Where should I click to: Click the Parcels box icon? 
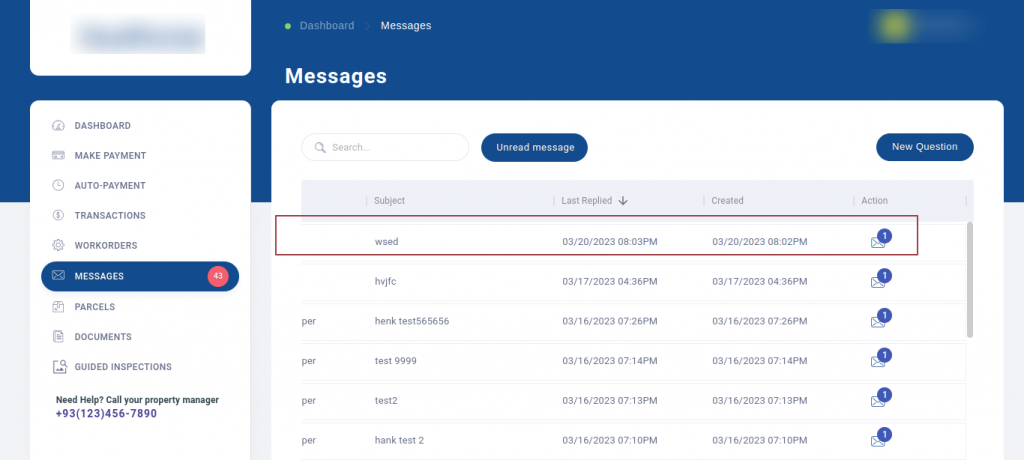click(x=58, y=307)
